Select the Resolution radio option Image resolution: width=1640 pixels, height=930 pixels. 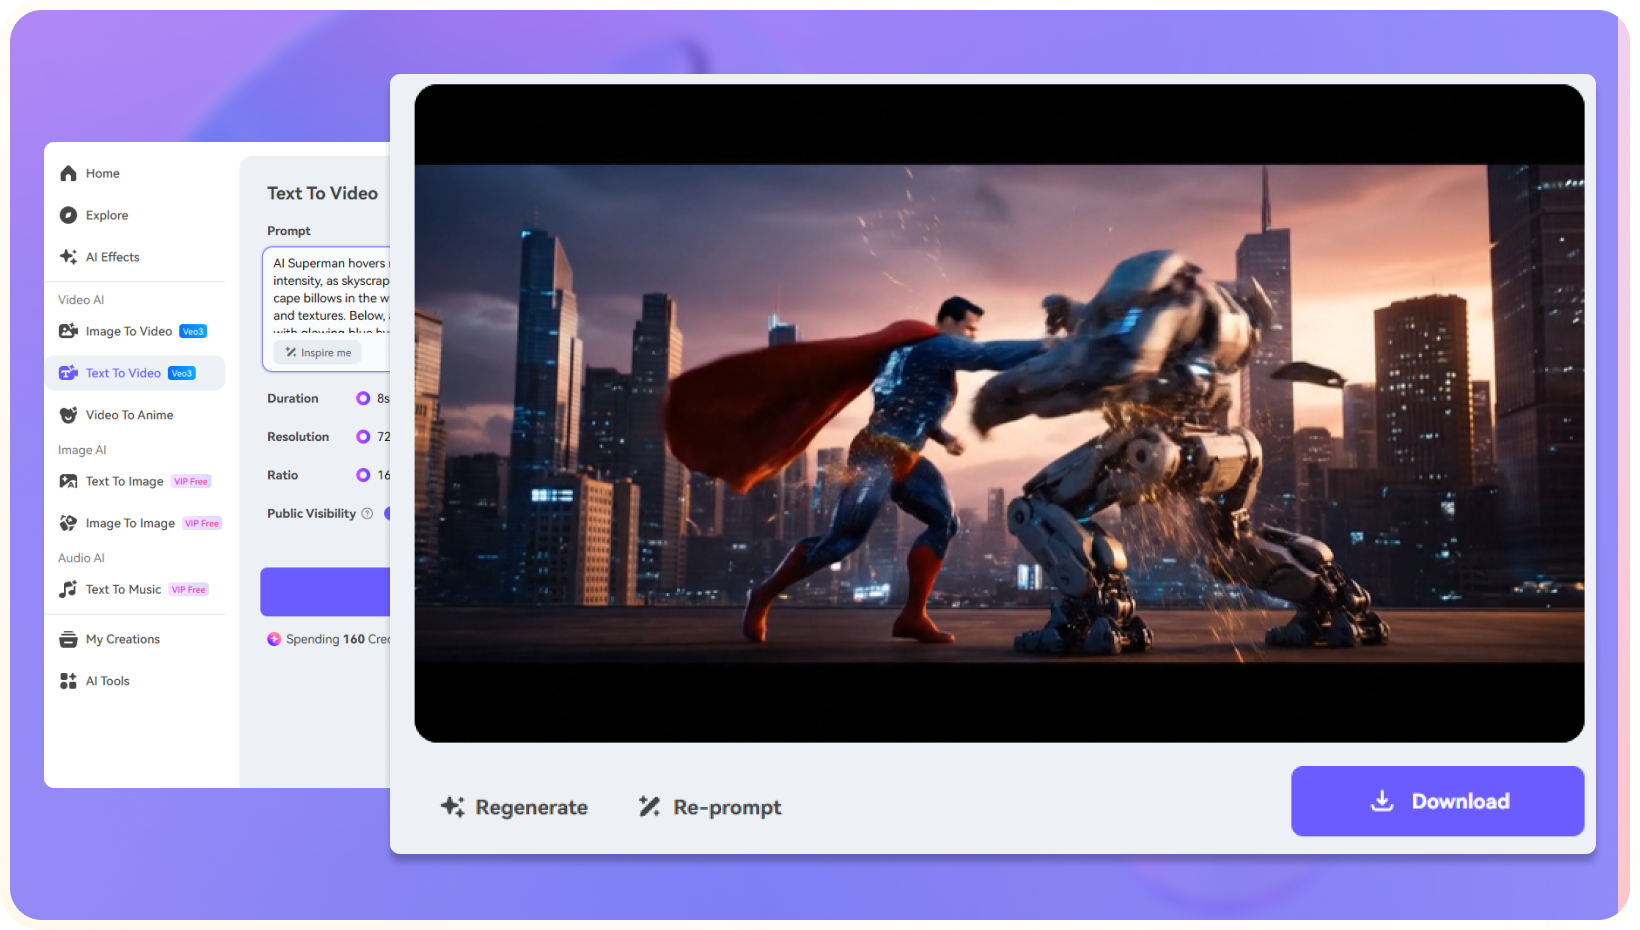pyautogui.click(x=363, y=437)
